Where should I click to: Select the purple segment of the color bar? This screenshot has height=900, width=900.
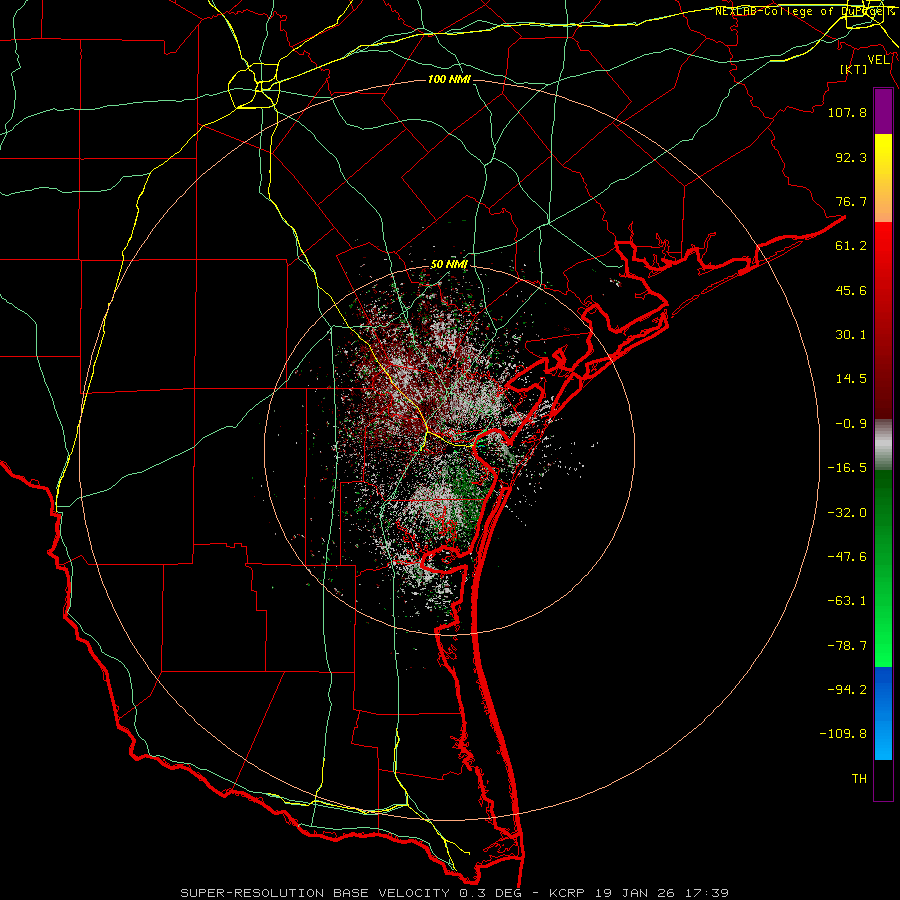pyautogui.click(x=883, y=111)
